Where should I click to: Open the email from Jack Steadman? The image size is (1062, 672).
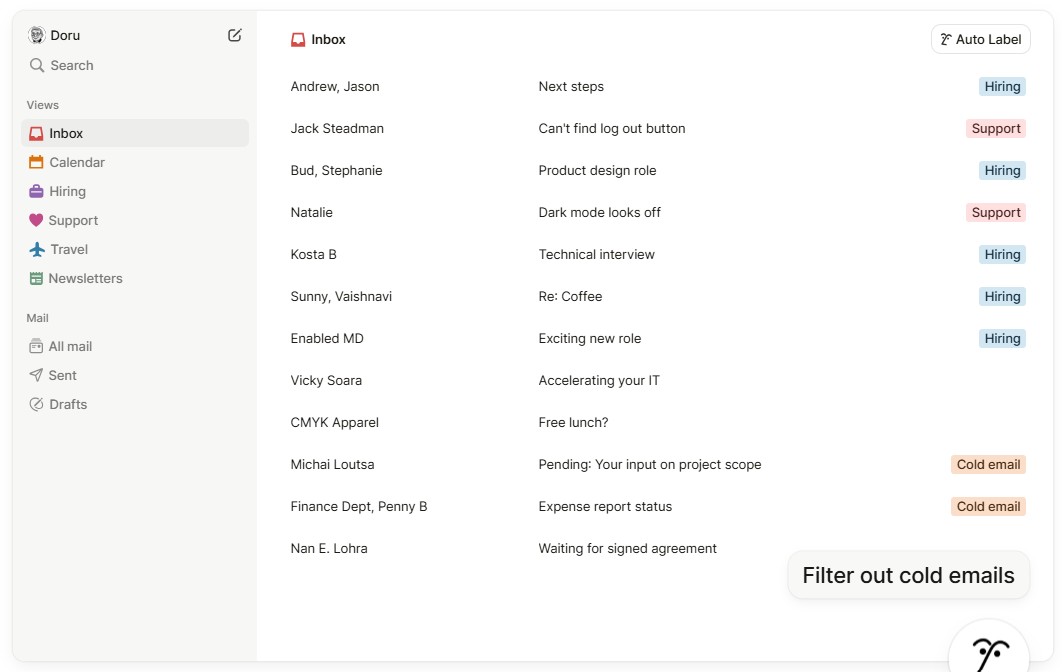337,128
